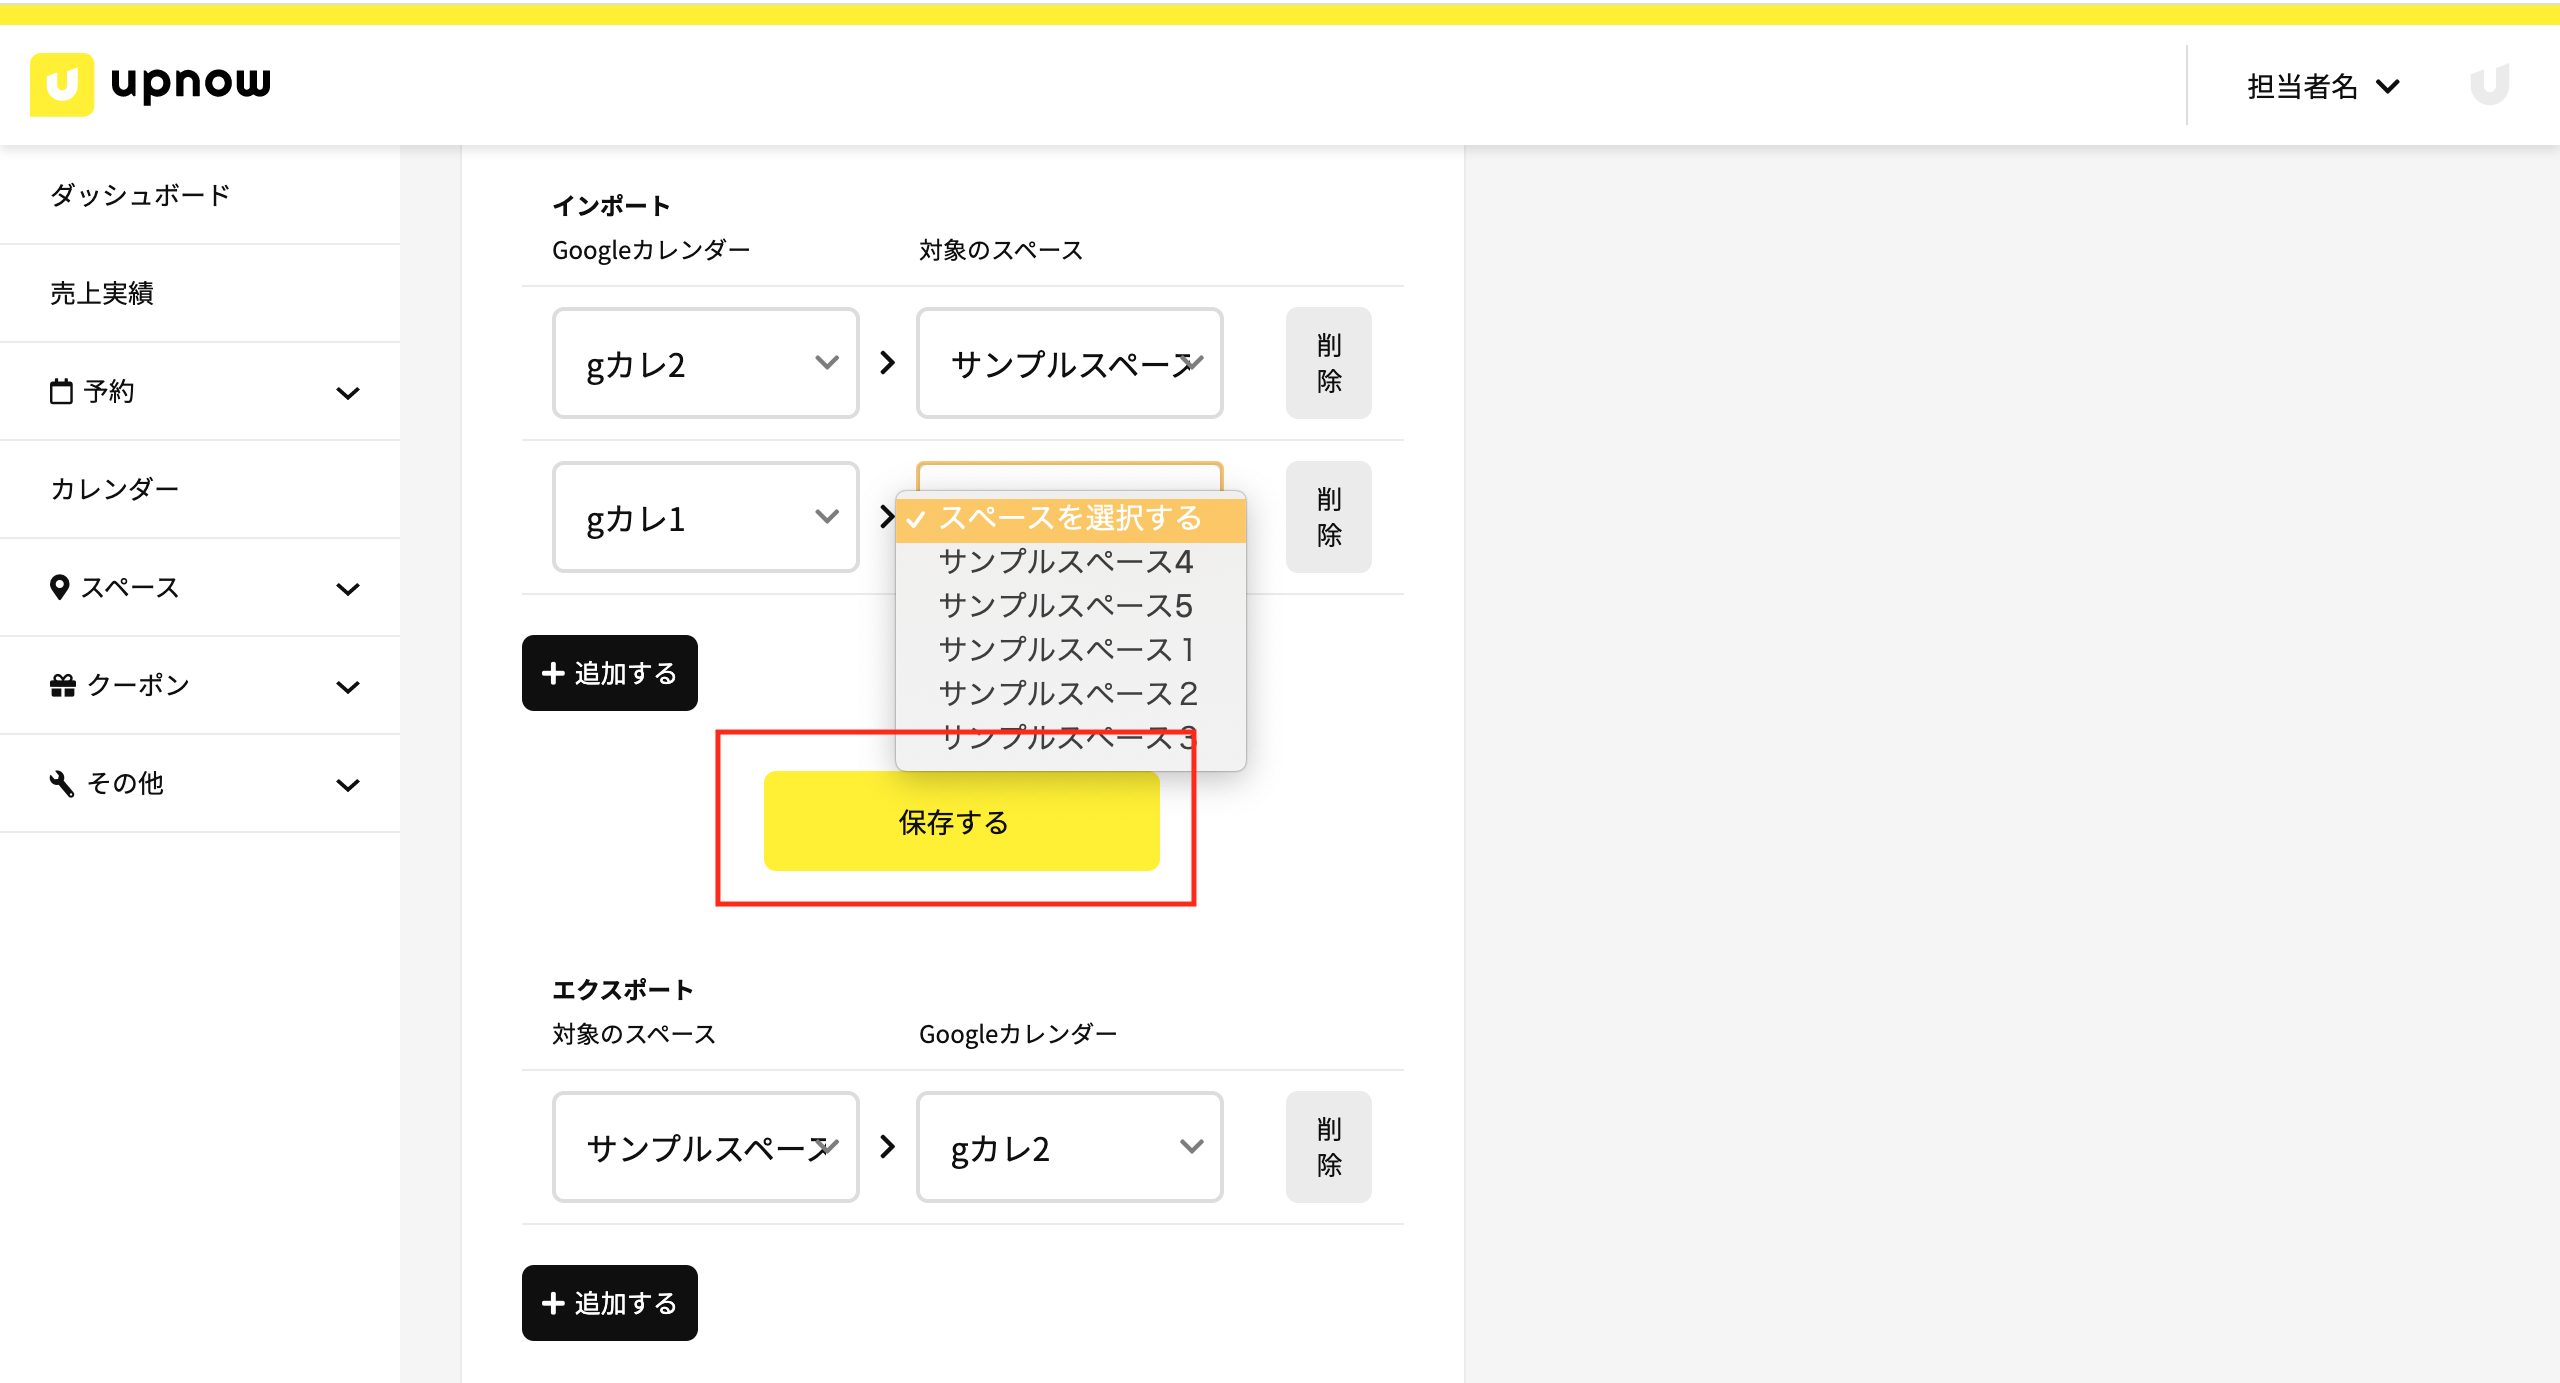
Task: Choose サンプルスペース5 from the list
Action: point(1070,606)
